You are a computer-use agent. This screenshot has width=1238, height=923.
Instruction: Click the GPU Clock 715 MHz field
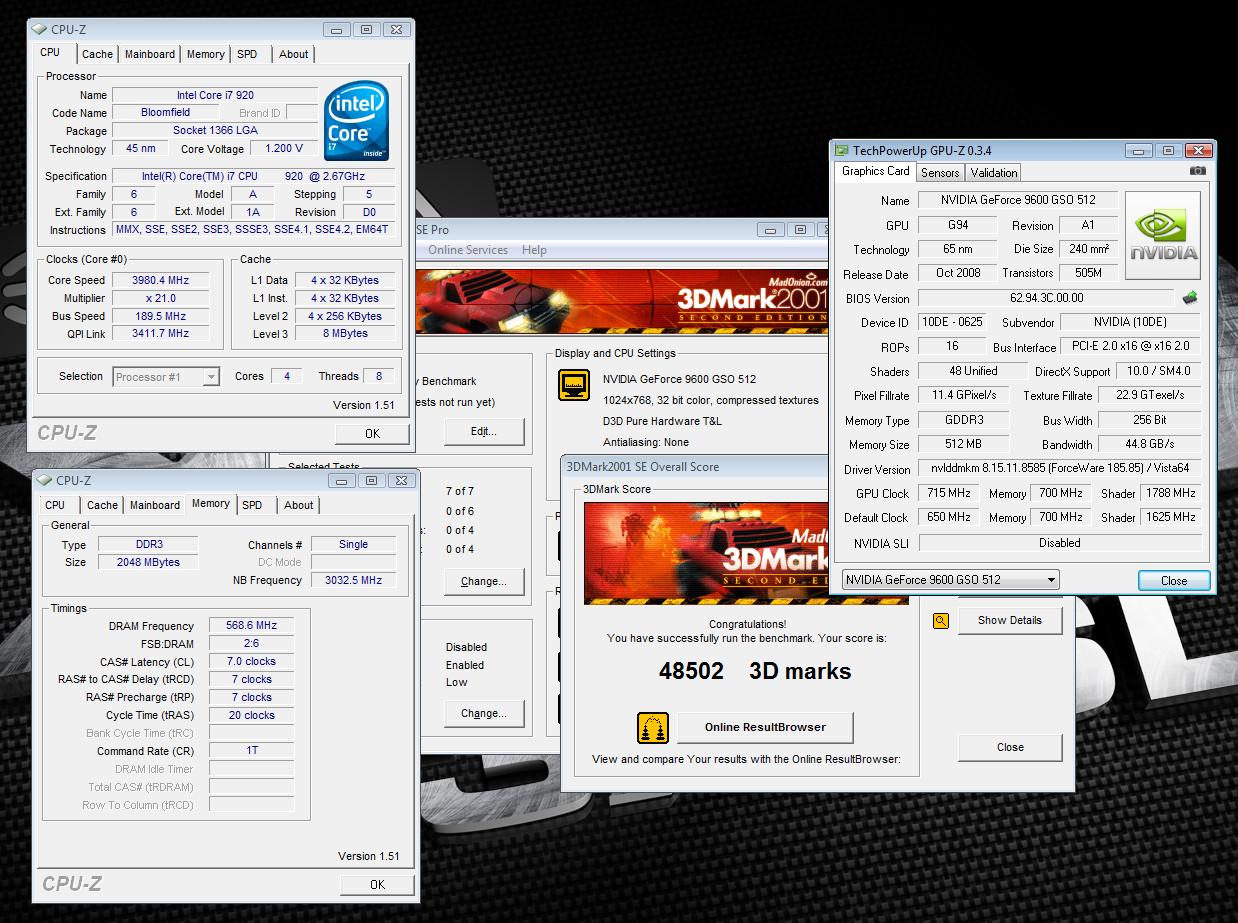coord(948,493)
